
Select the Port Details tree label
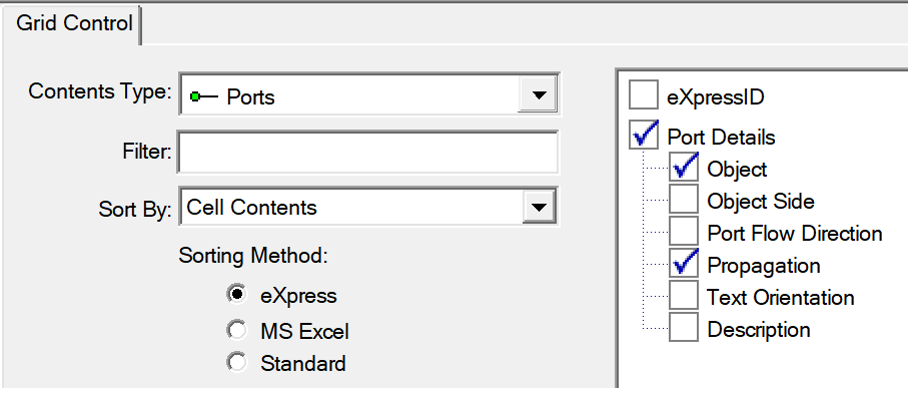721,137
